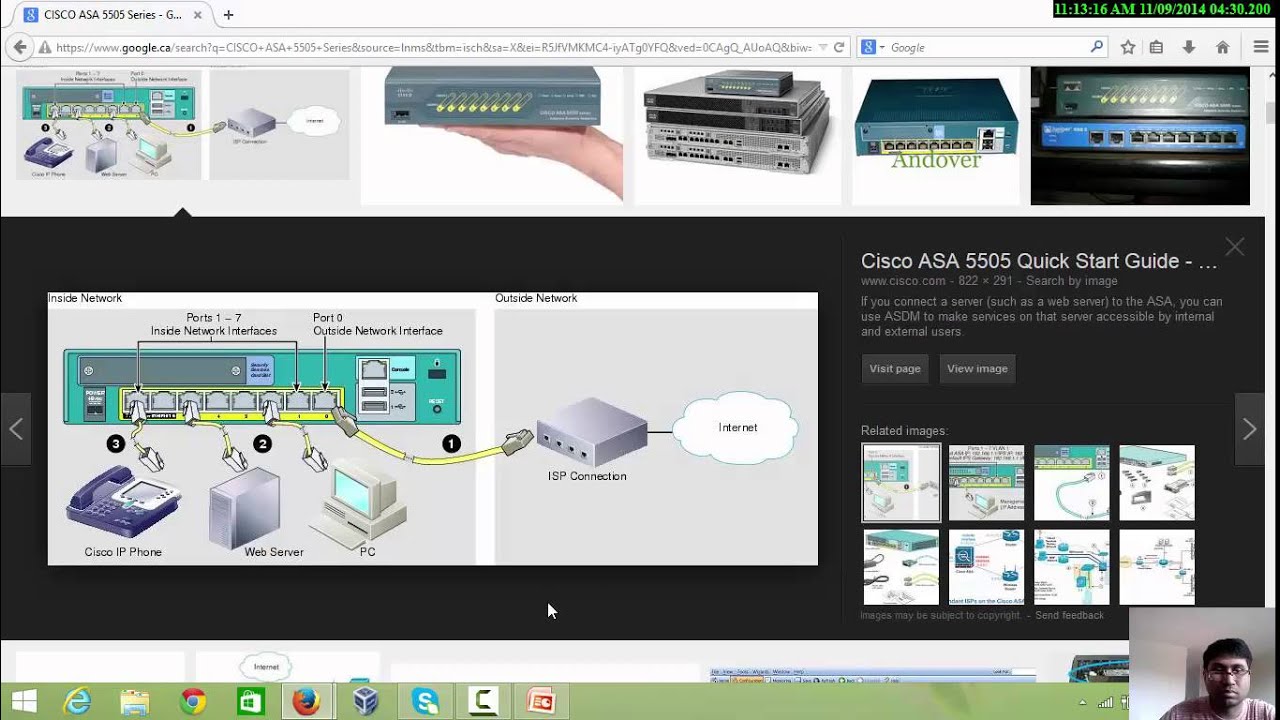Click the network signal tray icon
The height and width of the screenshot is (720, 1280).
tap(1106, 703)
